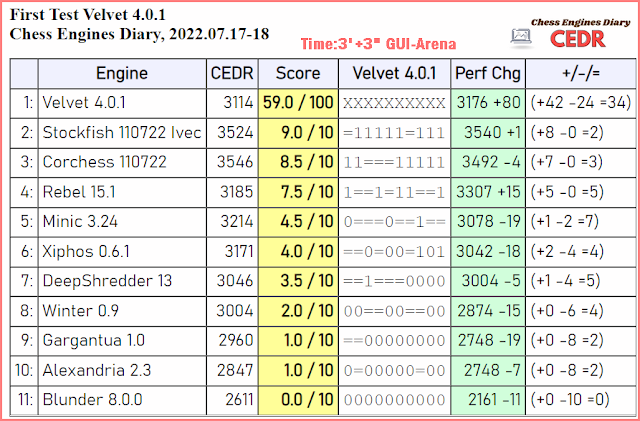This screenshot has width=640, height=421.
Task: Click the performance cell 3078 -19
Action: [488, 222]
